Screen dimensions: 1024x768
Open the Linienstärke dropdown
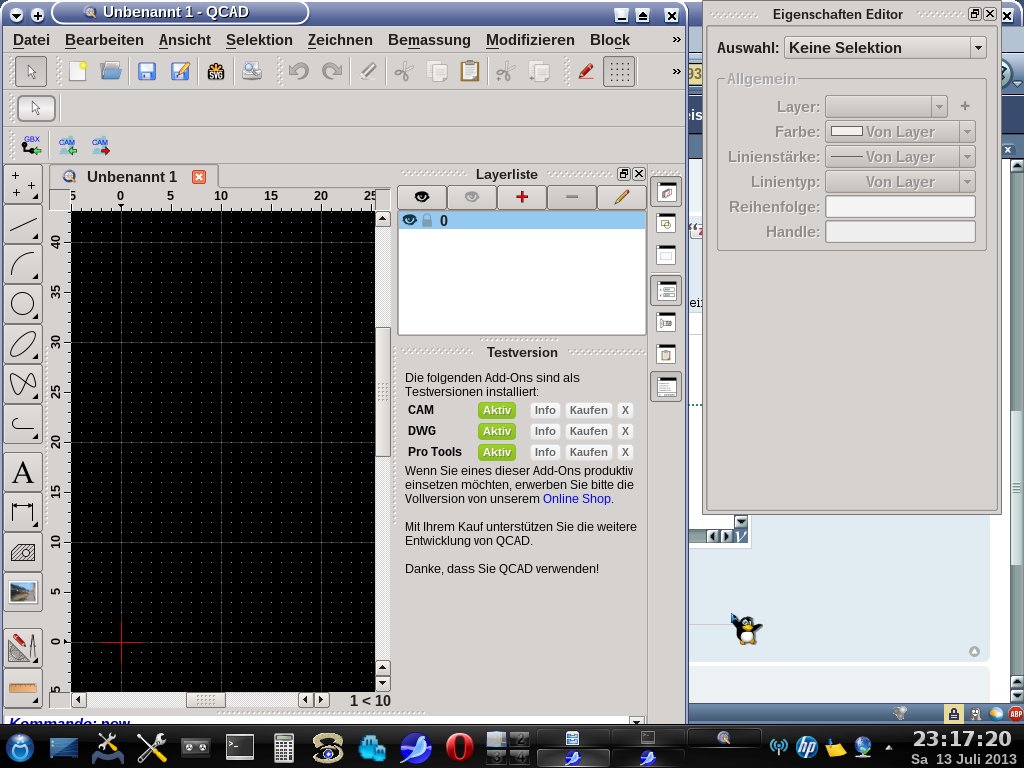pyautogui.click(x=901, y=157)
